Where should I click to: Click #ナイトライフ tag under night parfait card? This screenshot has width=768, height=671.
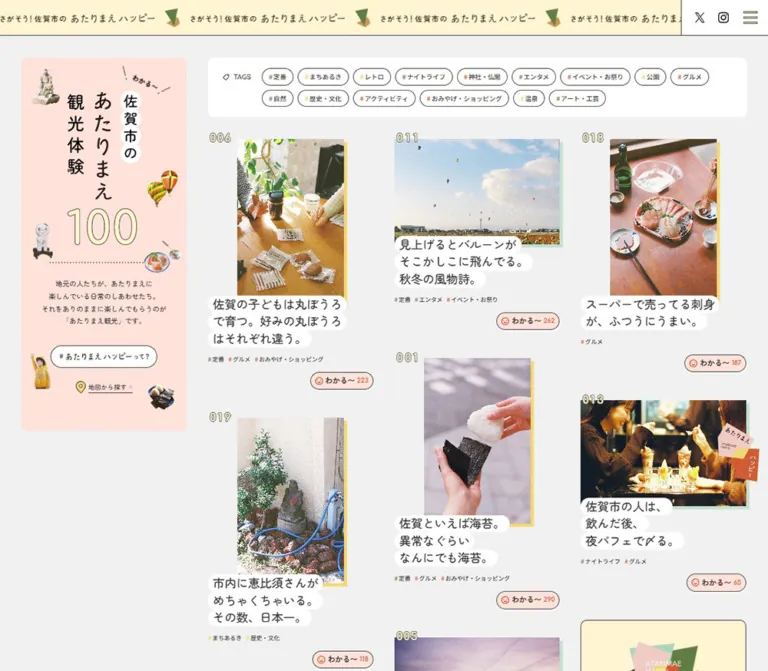600,562
